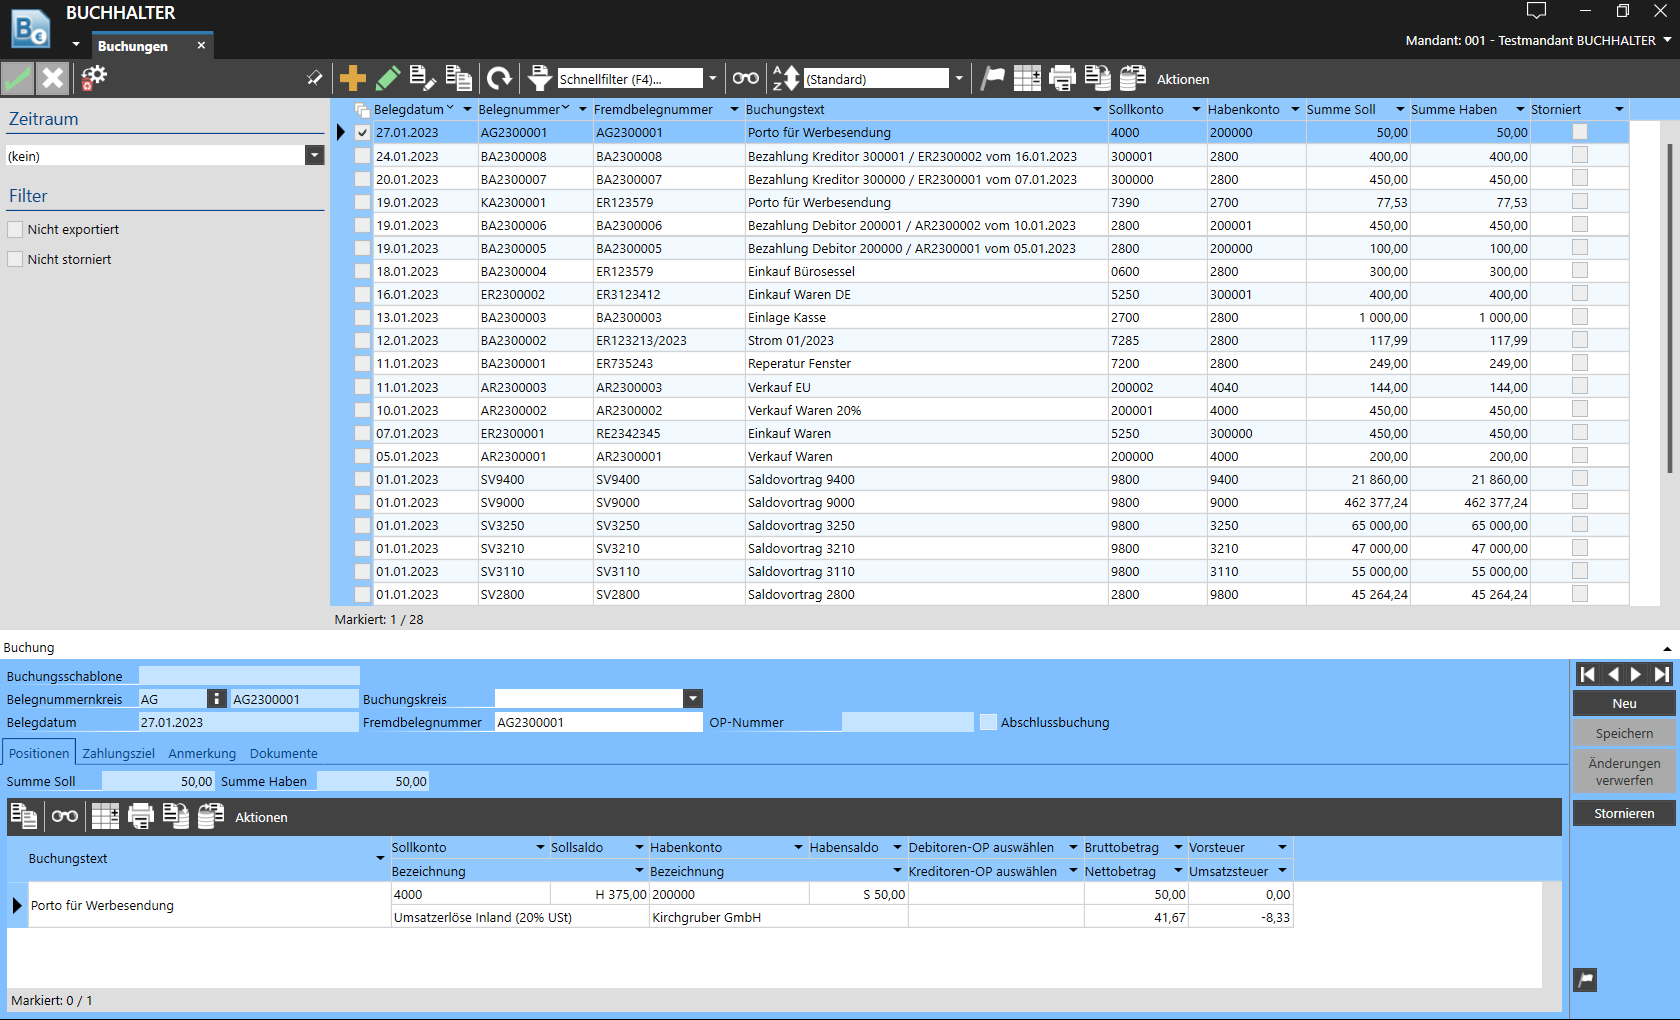The height and width of the screenshot is (1020, 1680).
Task: Open the Dokumente tab
Action: [283, 753]
